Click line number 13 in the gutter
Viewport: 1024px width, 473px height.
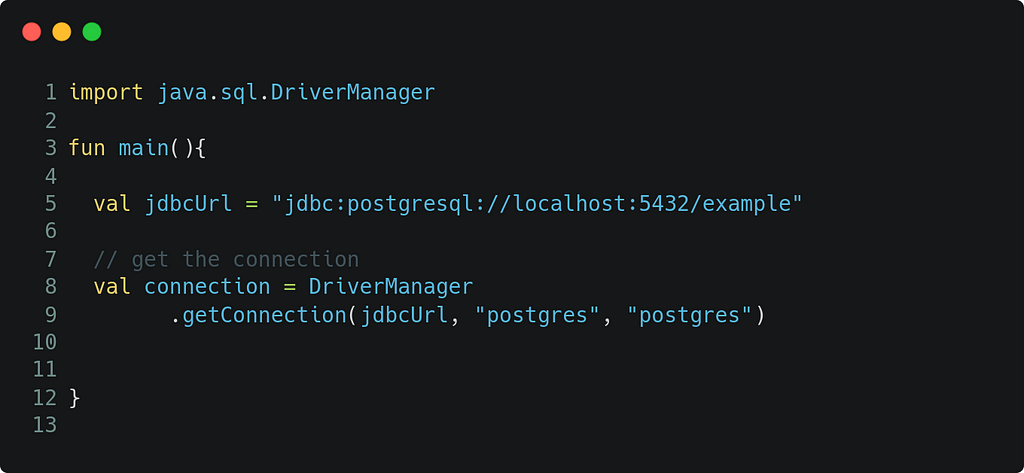44,425
